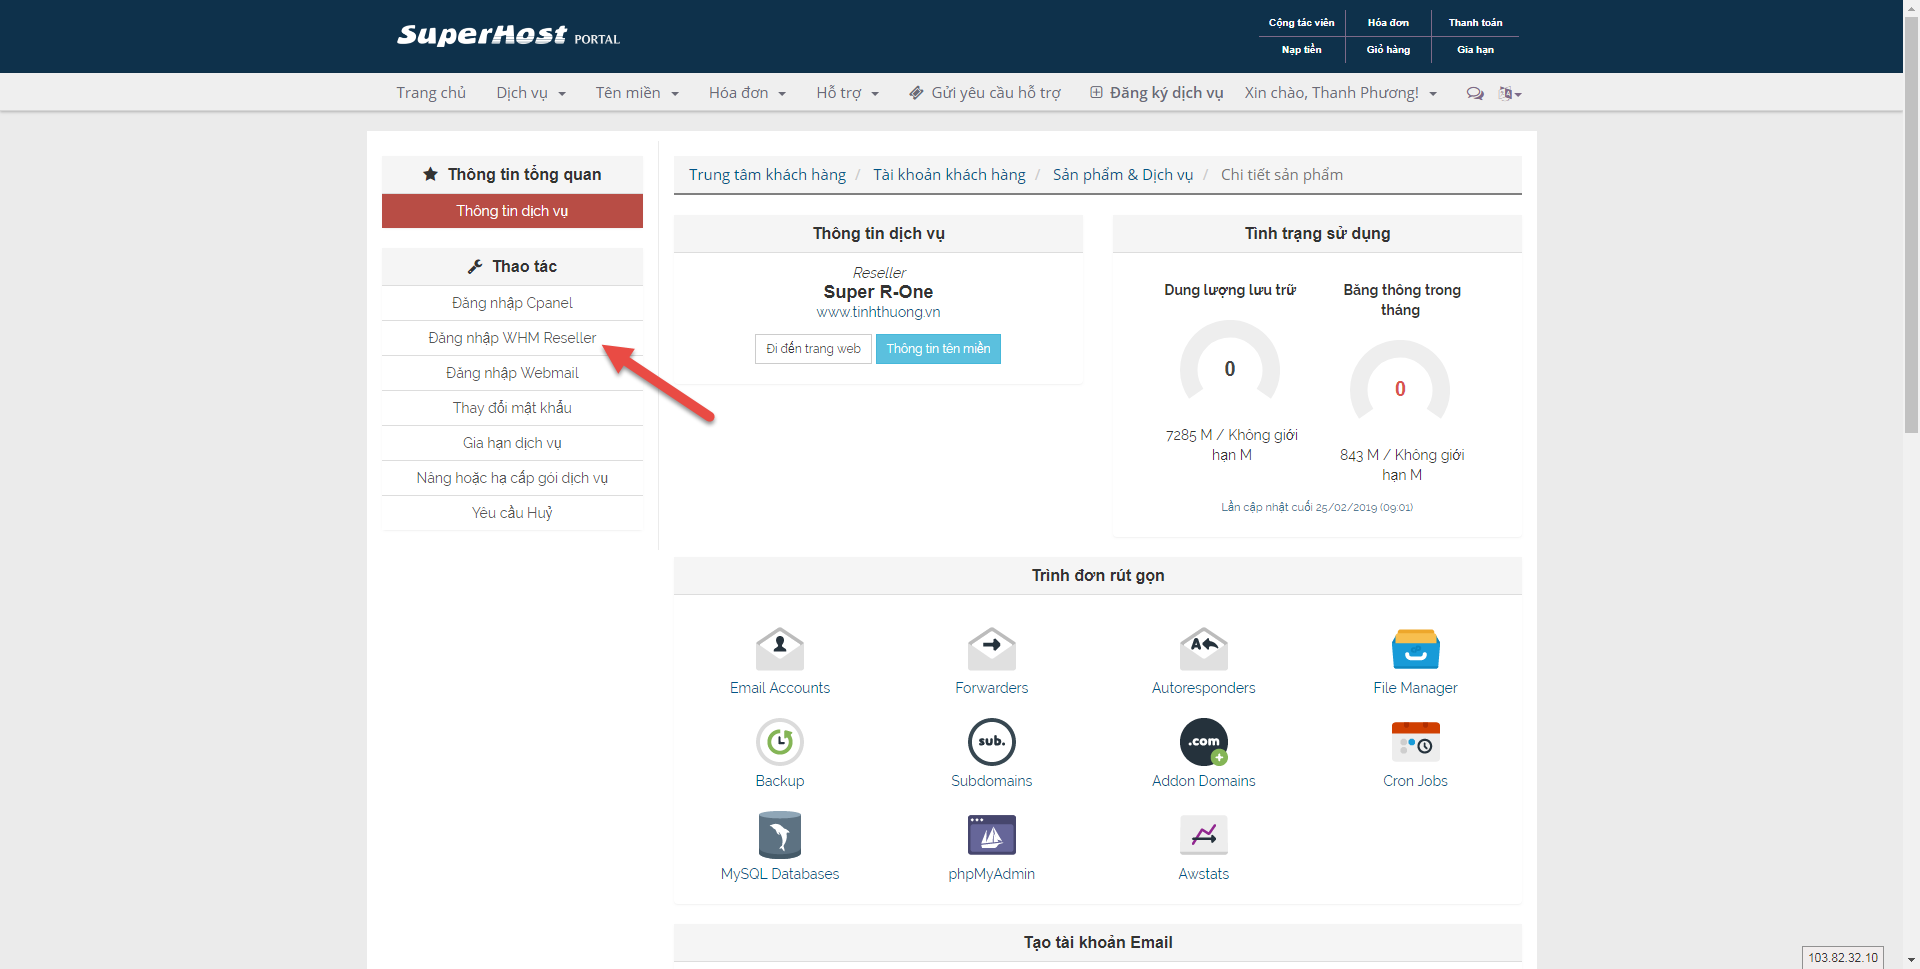Open the Xin chào, Thanh Phương account menu
The height and width of the screenshot is (969, 1920).
tap(1340, 93)
